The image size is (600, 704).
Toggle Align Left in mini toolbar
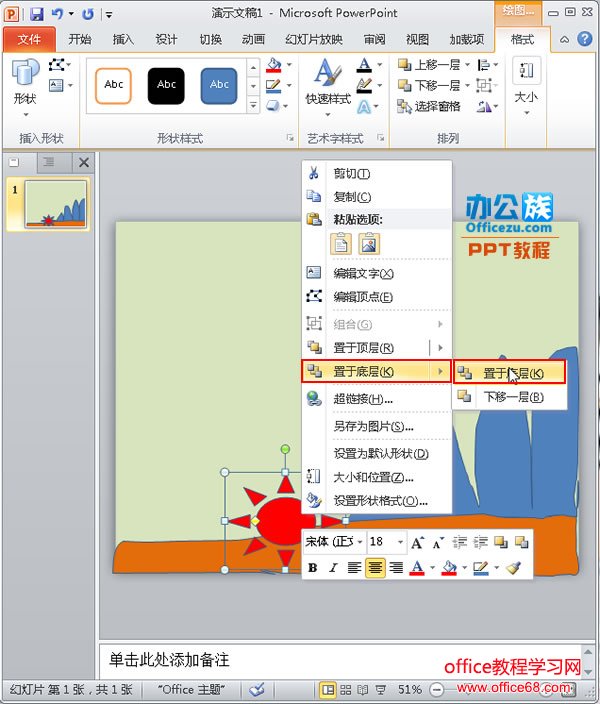(x=354, y=568)
